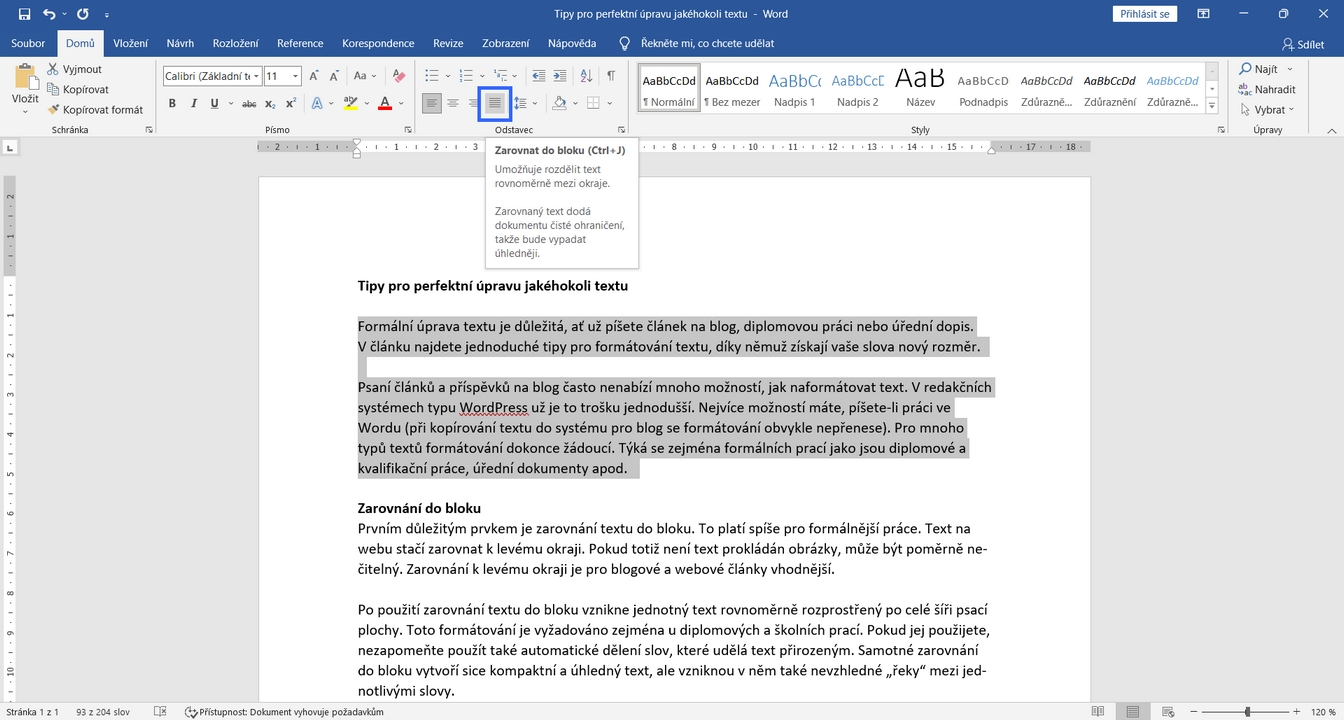The image size is (1344, 720).
Task: Click the Přihlásit se button
Action: tap(1145, 14)
